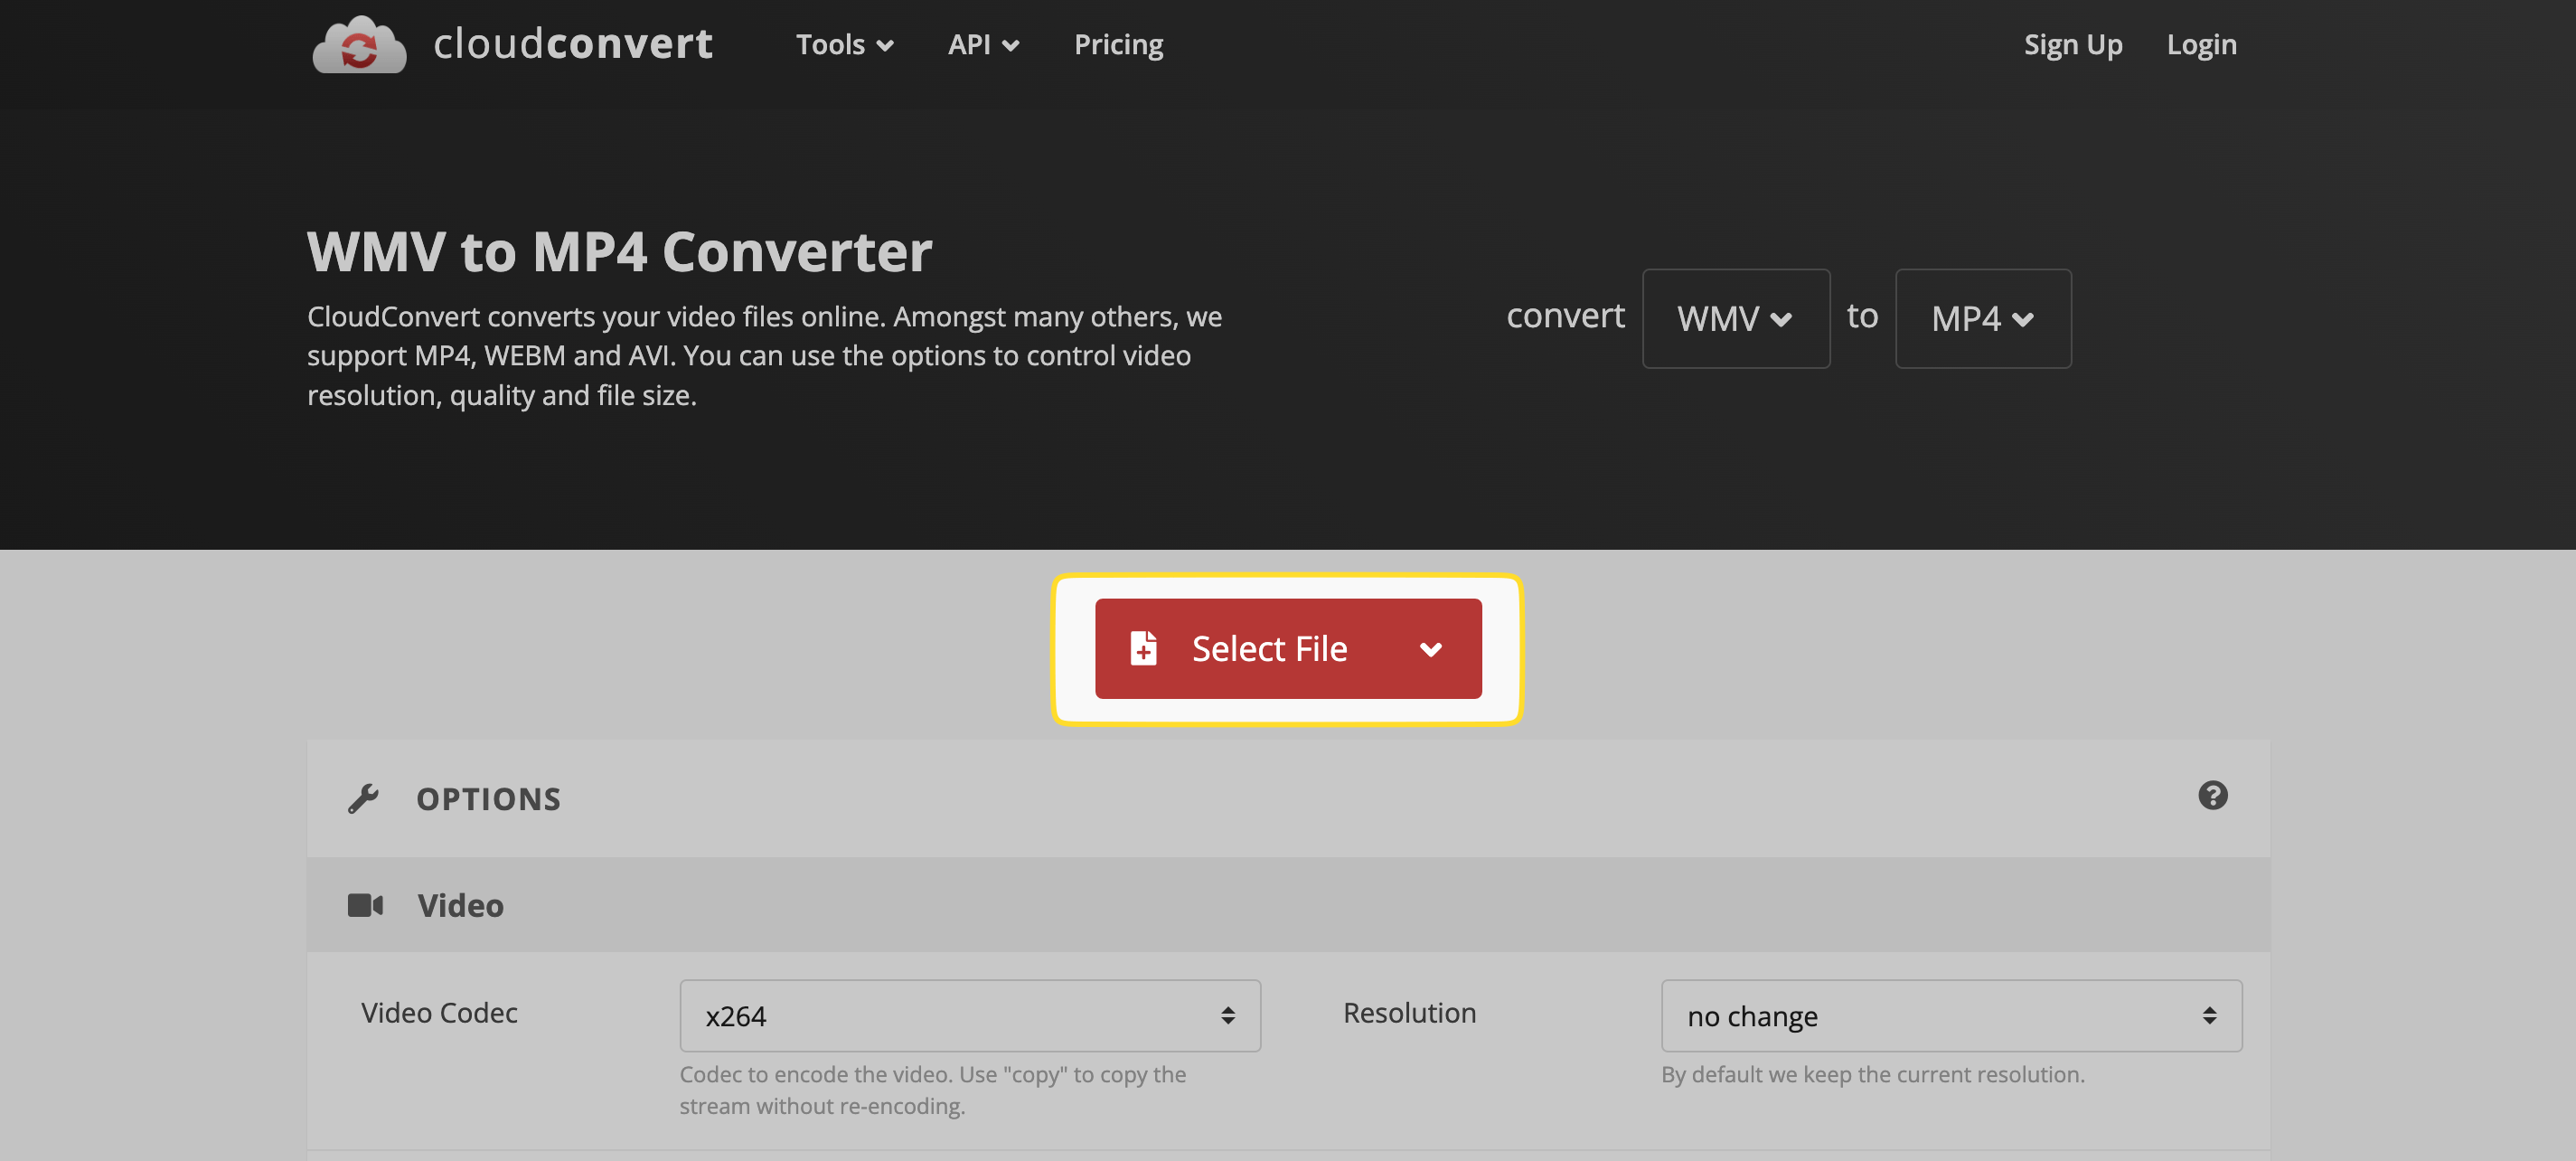Click the Video Codec label
The width and height of the screenshot is (2576, 1161).
439,1012
